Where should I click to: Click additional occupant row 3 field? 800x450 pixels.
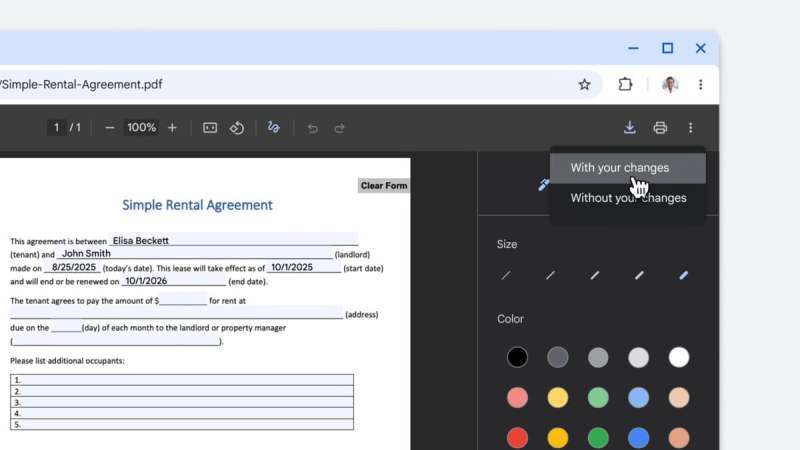pos(182,402)
